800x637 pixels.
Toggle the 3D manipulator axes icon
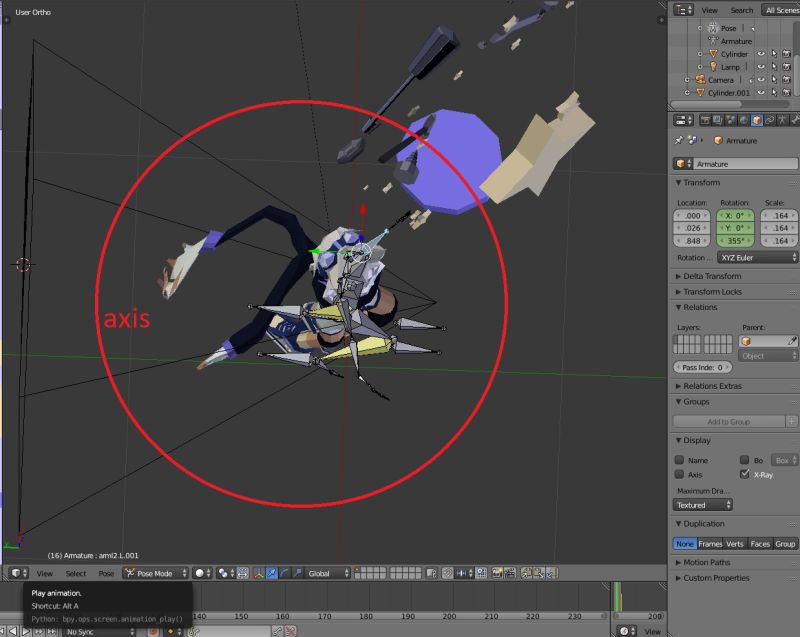click(x=259, y=573)
